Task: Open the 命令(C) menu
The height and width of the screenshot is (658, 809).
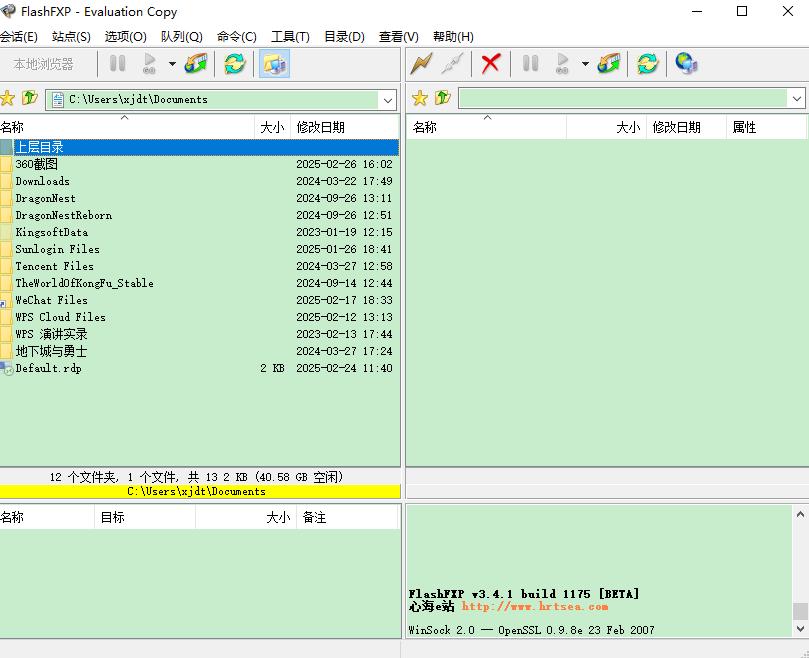Action: (x=237, y=37)
